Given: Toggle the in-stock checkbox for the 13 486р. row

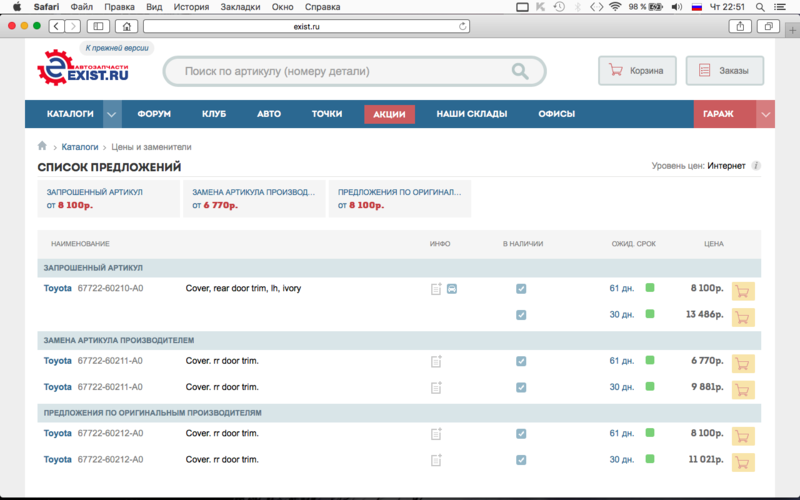Looking at the screenshot, I should [x=521, y=315].
